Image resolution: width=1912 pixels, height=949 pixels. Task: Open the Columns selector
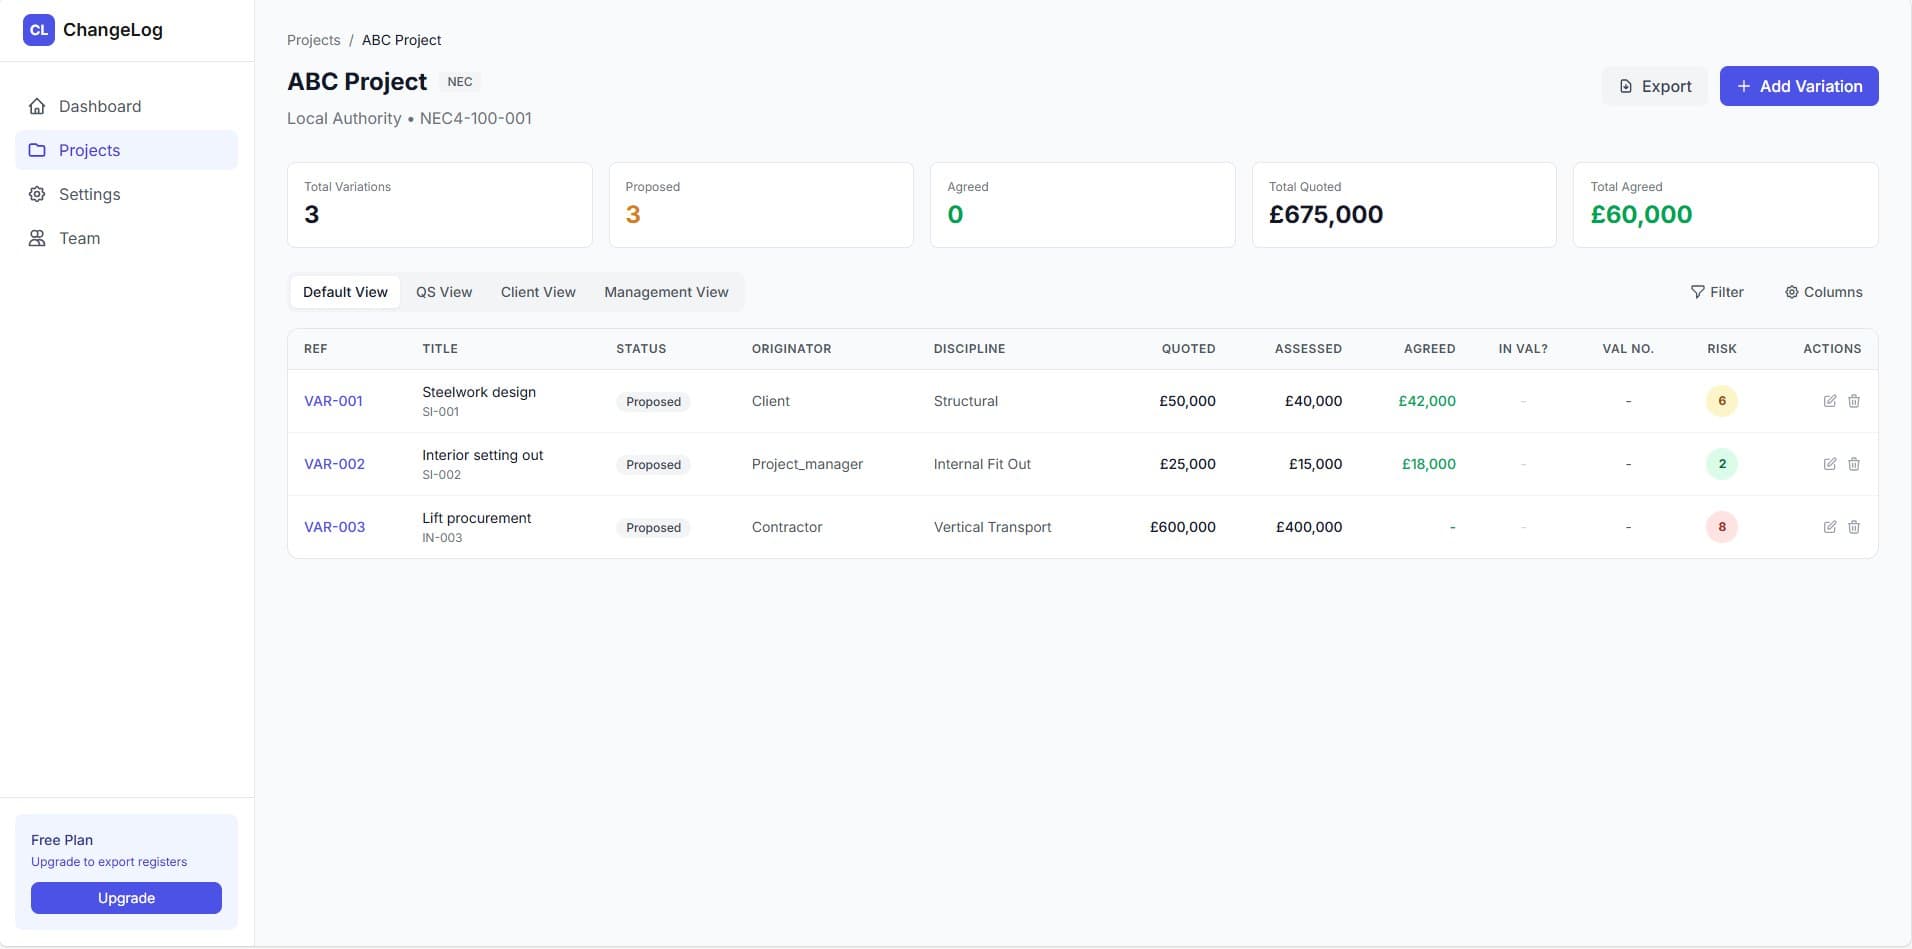point(1823,291)
